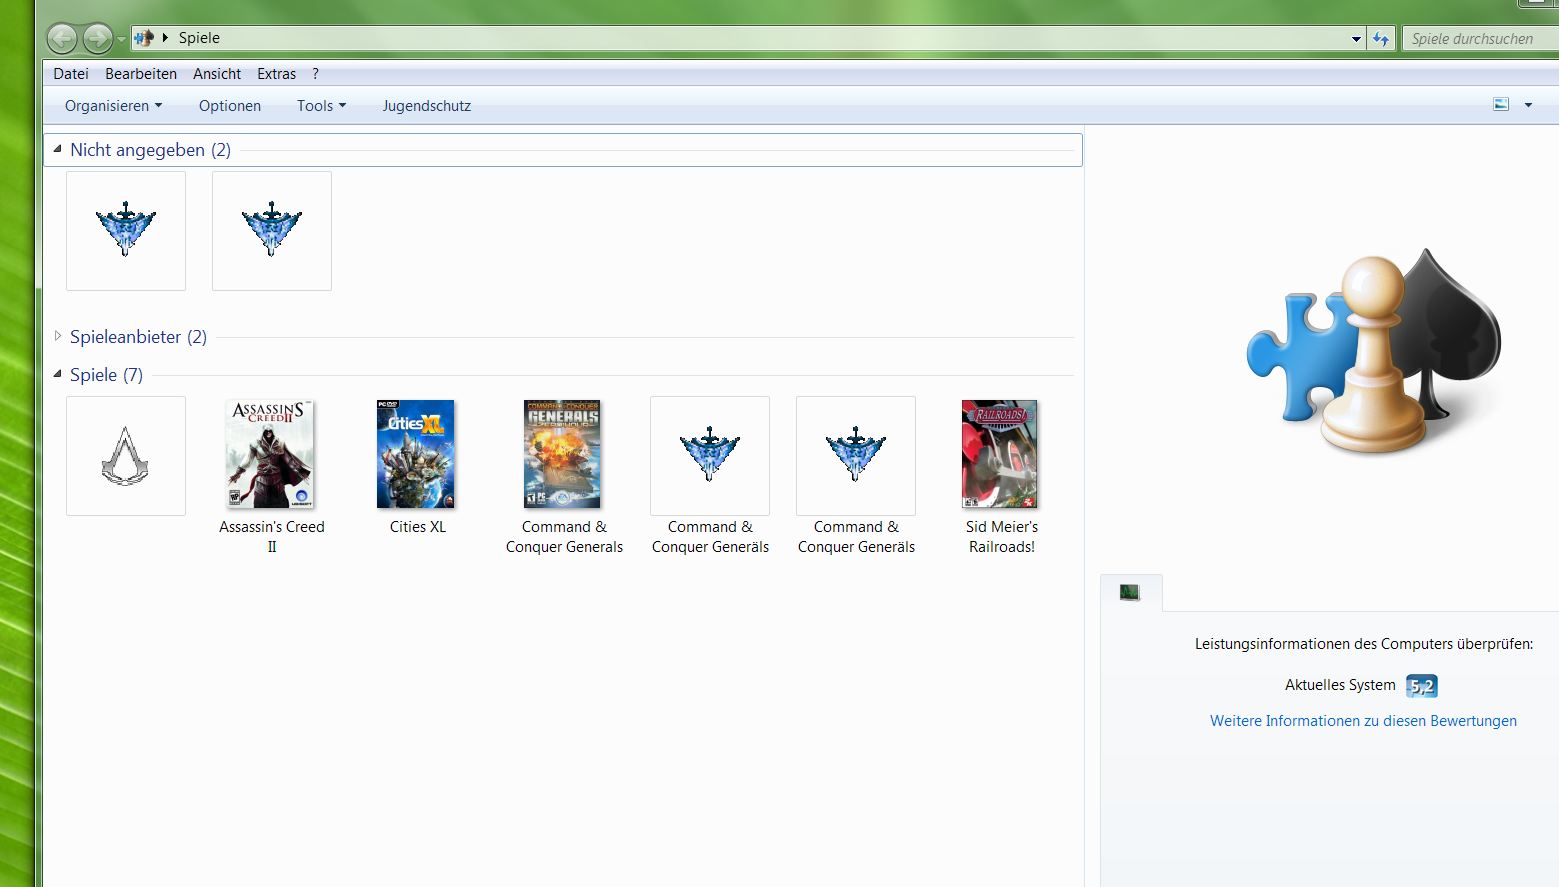Collapse the 'Spiele (7)' group
Image resolution: width=1559 pixels, height=887 pixels.
pos(57,374)
